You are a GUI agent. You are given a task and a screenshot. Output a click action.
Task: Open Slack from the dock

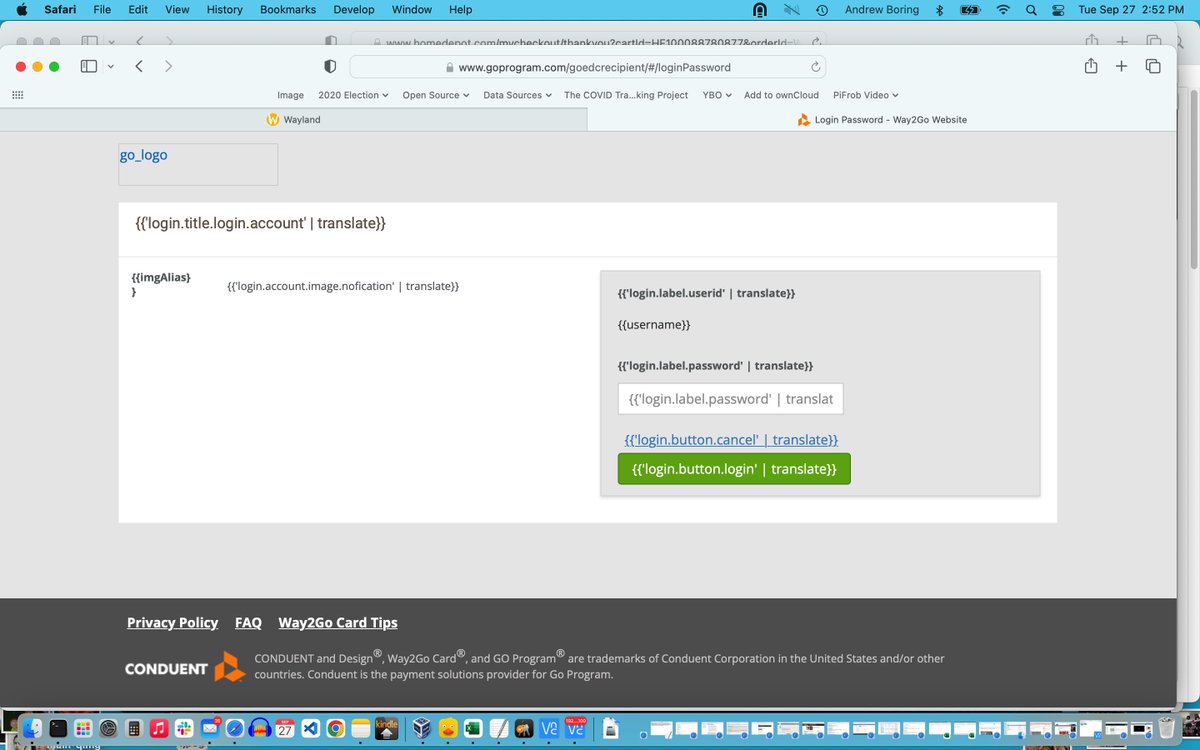tap(184, 728)
